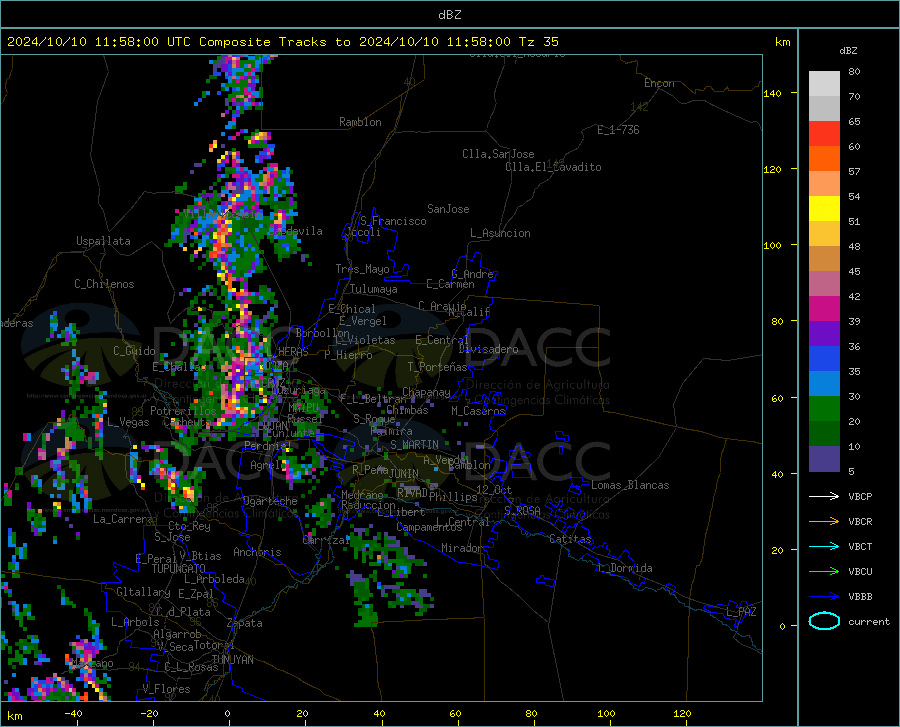Click the L_Asuncion map label

pyautogui.click(x=500, y=233)
